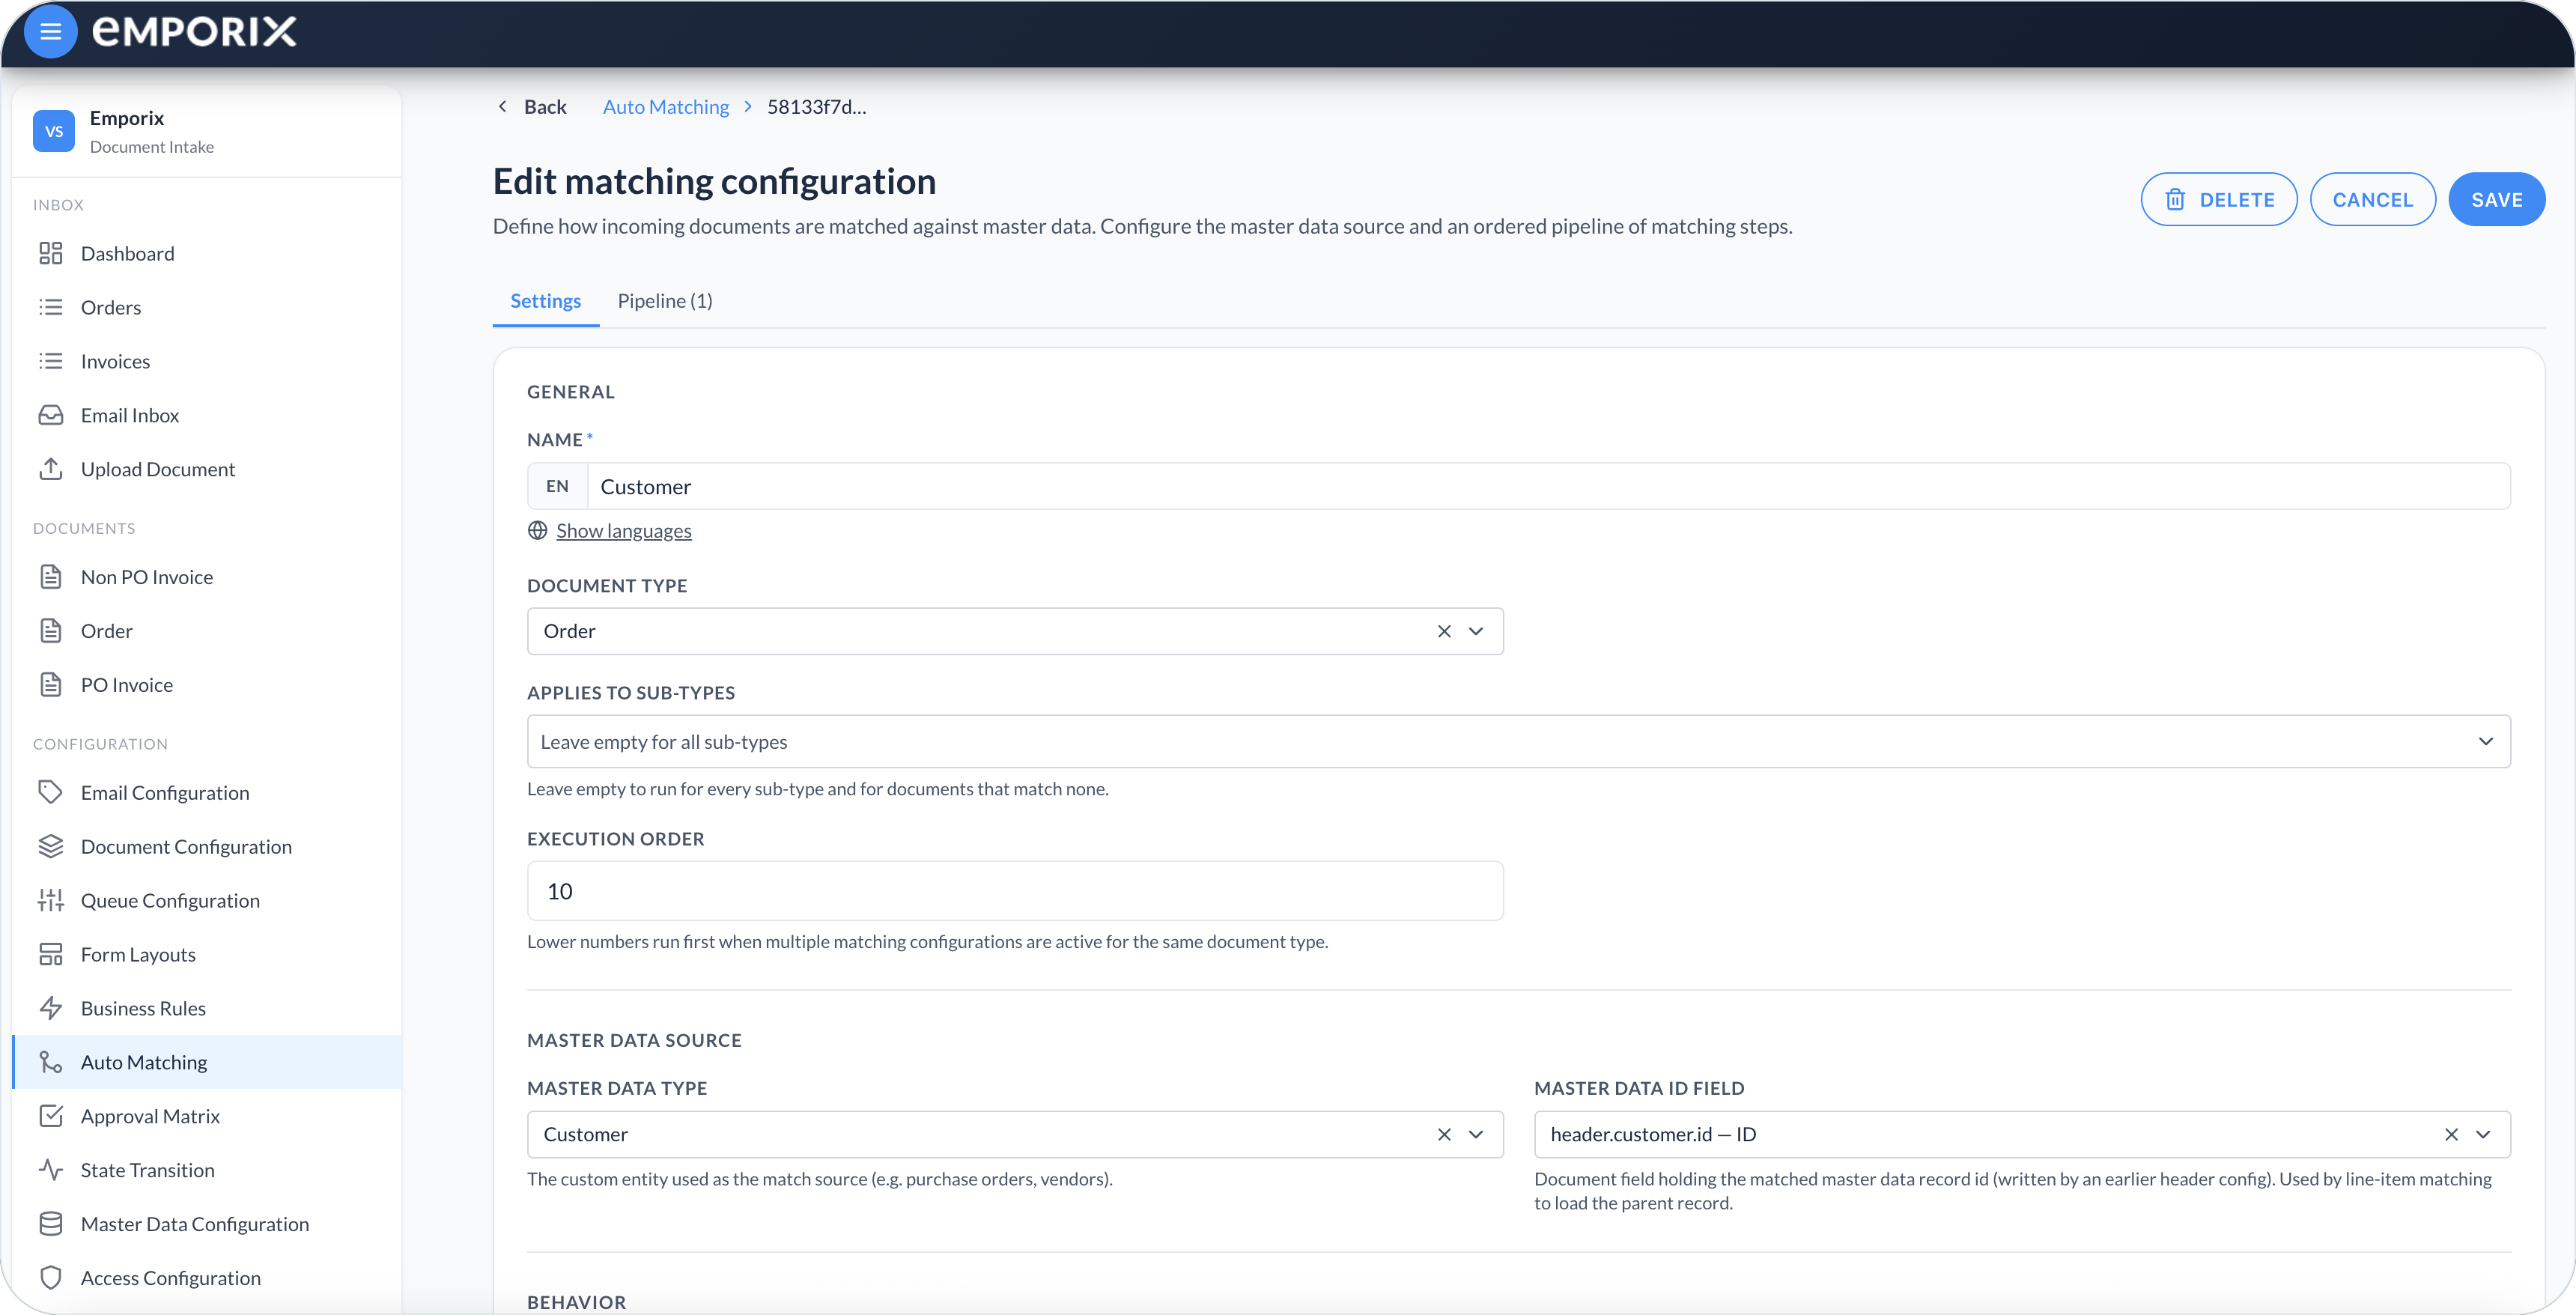Click the Invoices list icon
This screenshot has width=2576, height=1315.
51,361
